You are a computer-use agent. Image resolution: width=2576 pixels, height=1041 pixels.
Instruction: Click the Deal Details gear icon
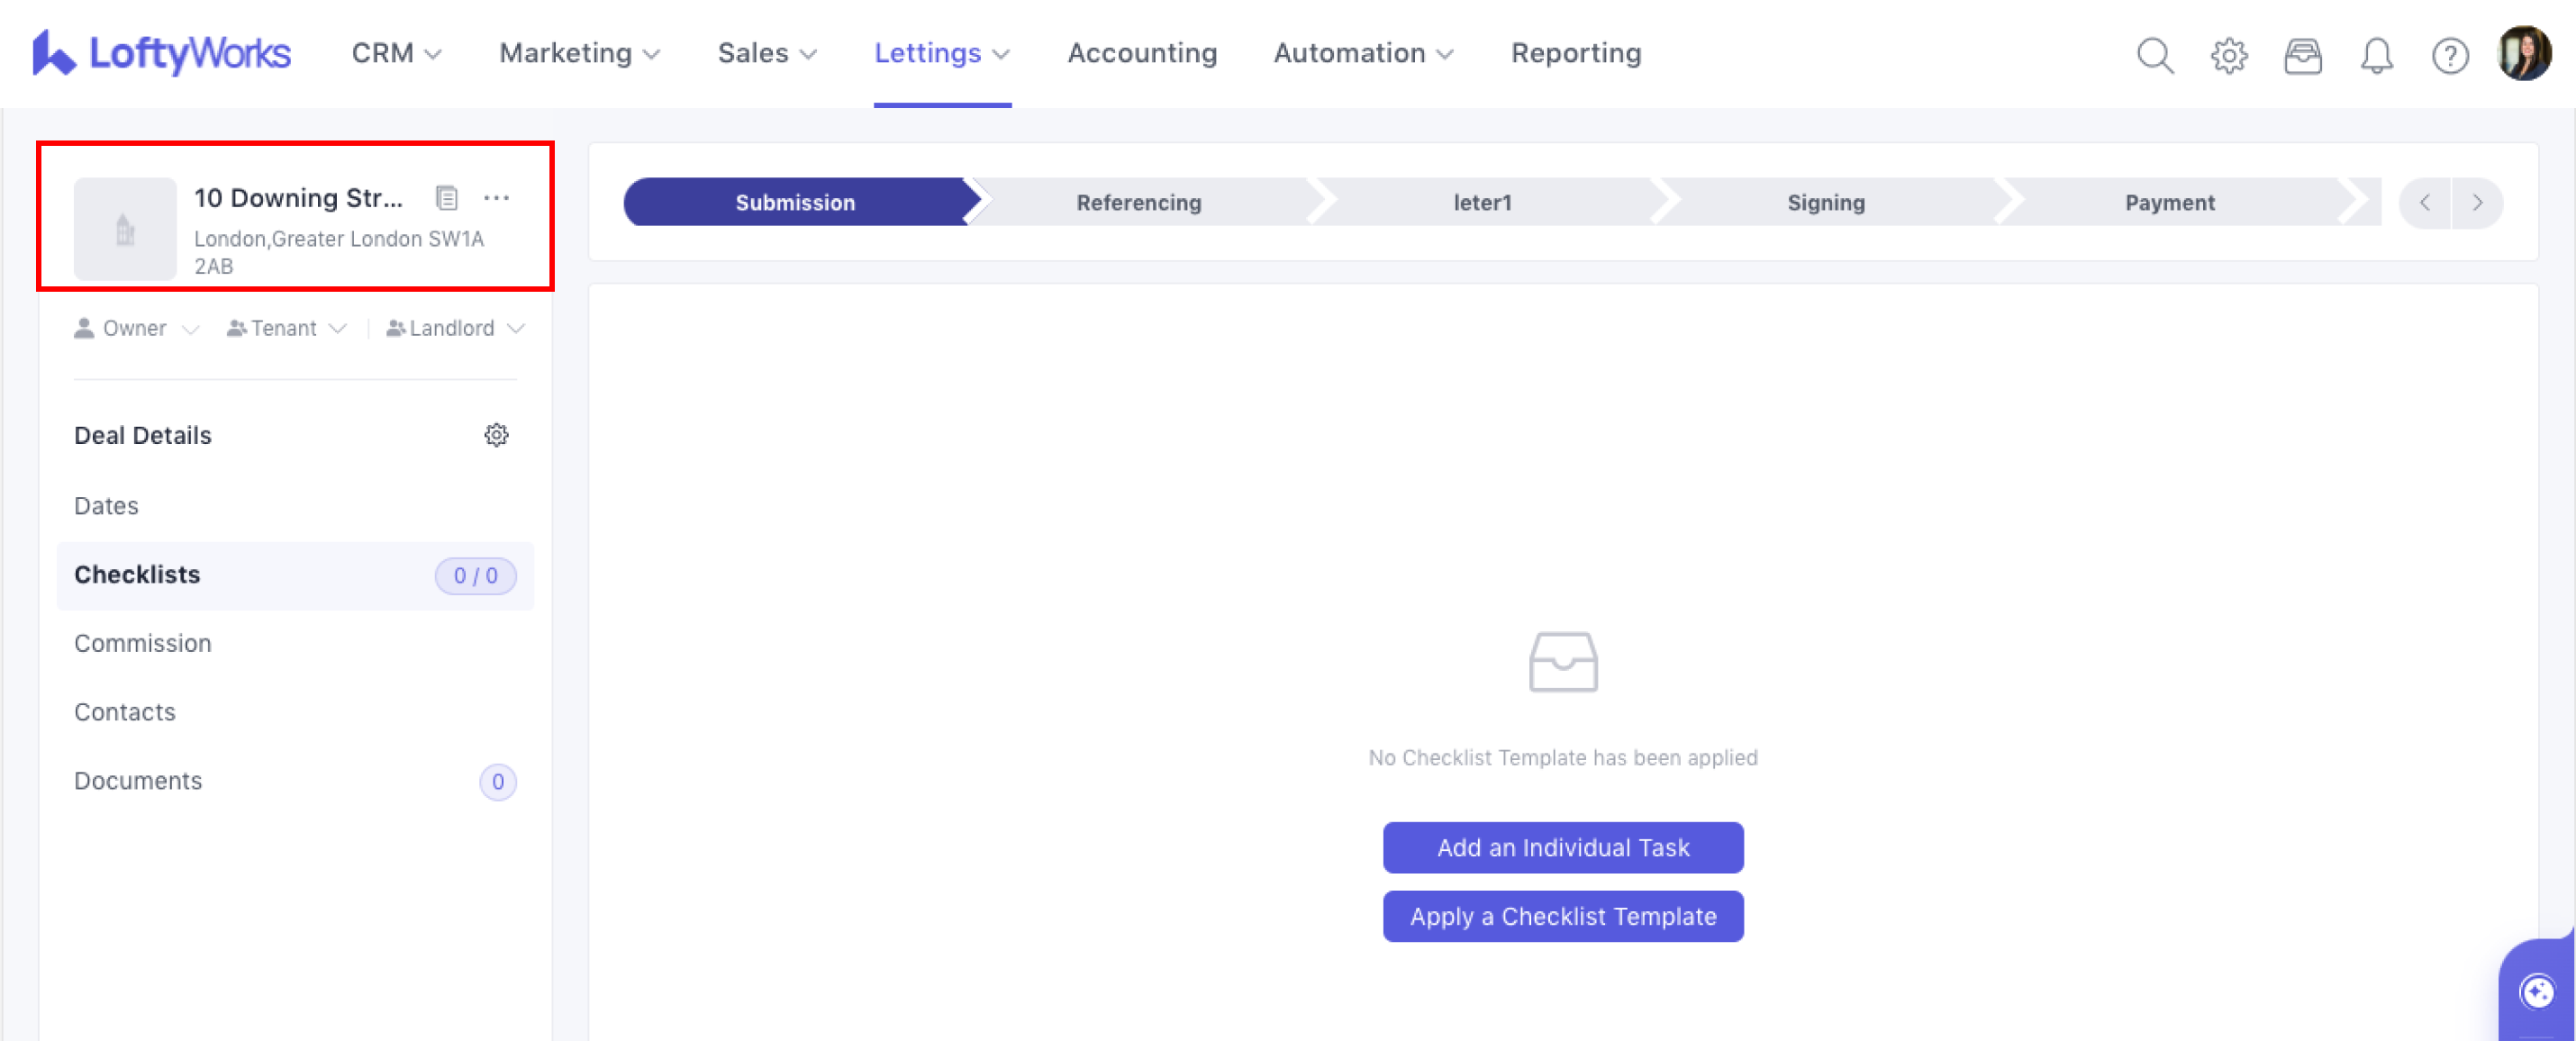point(496,435)
